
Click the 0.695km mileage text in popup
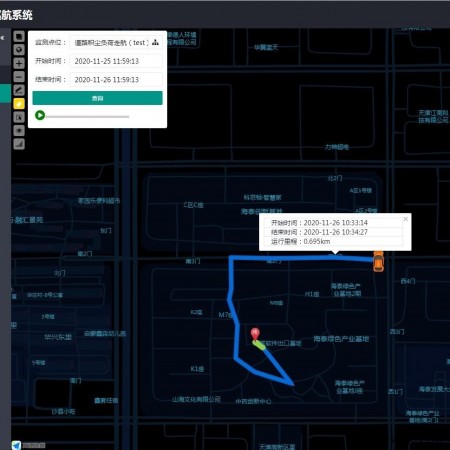pos(317,241)
